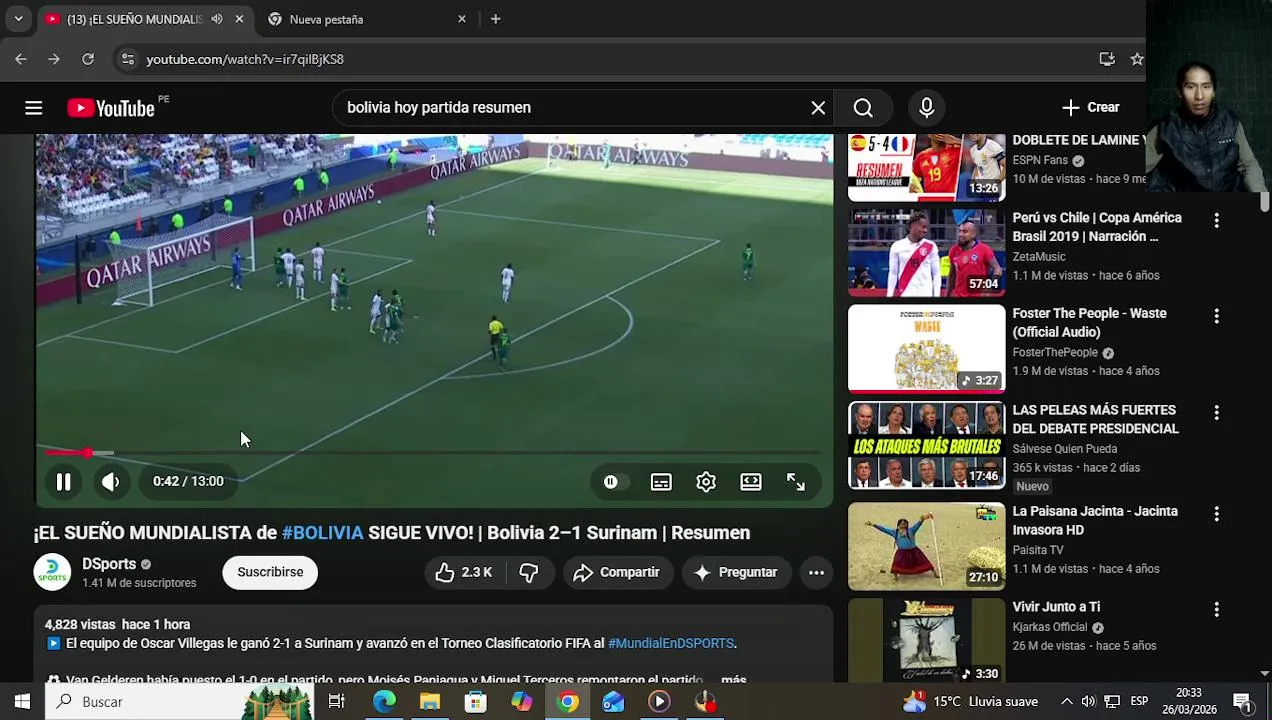Open the tab search dropdown arrow
This screenshot has width=1272, height=720.
tap(18, 19)
